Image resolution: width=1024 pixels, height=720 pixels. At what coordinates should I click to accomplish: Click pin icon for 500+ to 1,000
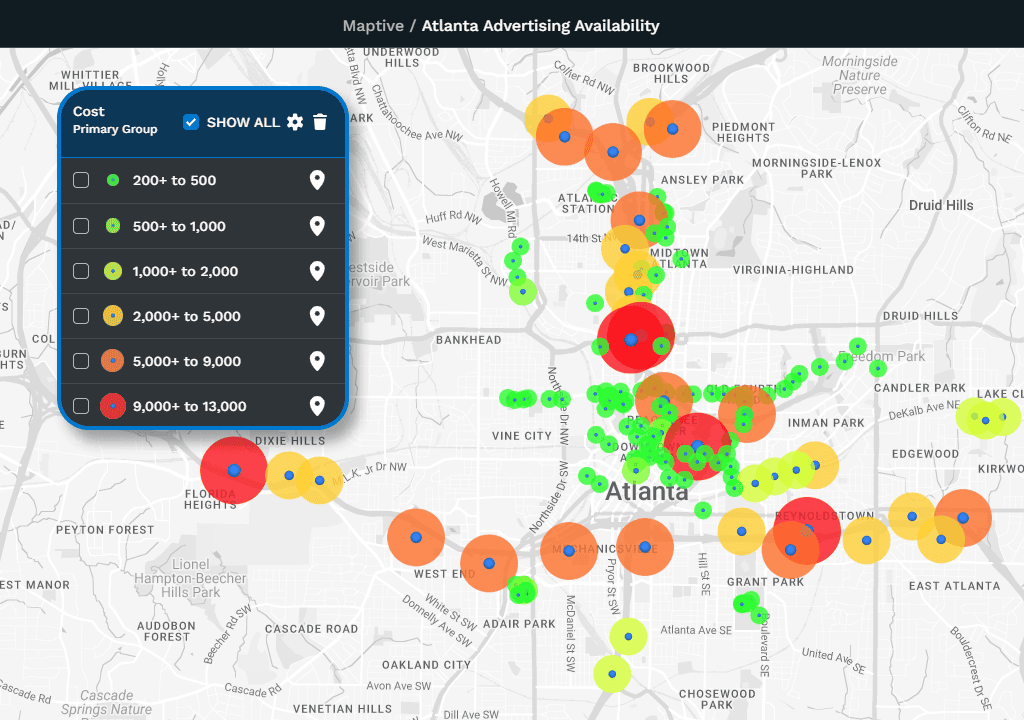(x=317, y=226)
